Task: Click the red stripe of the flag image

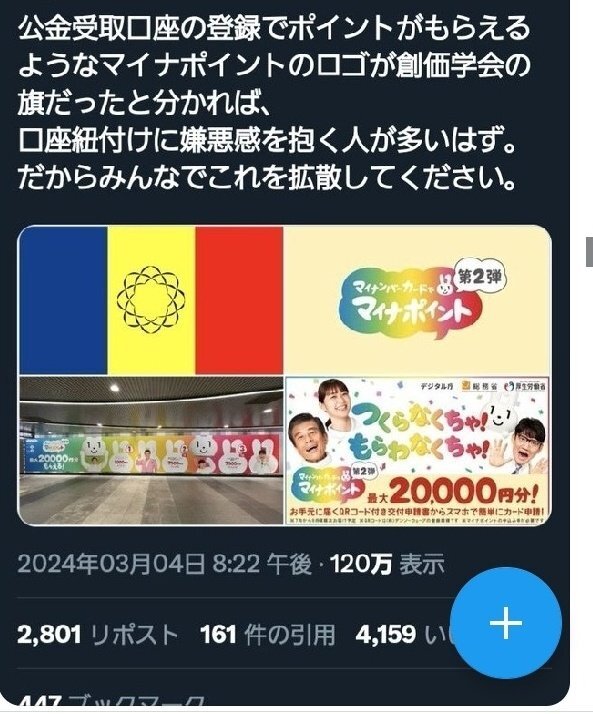Action: click(x=239, y=300)
